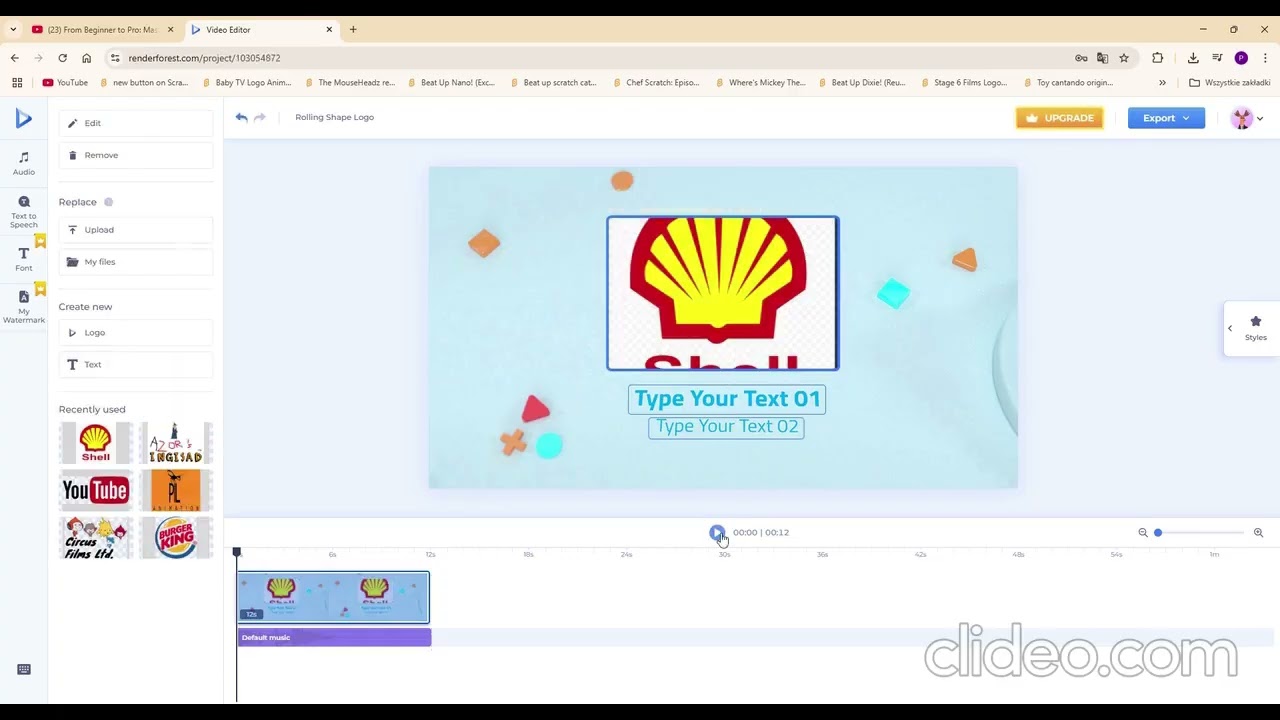Open the translate page icon
Viewport: 1280px width, 720px height.
click(x=1103, y=58)
